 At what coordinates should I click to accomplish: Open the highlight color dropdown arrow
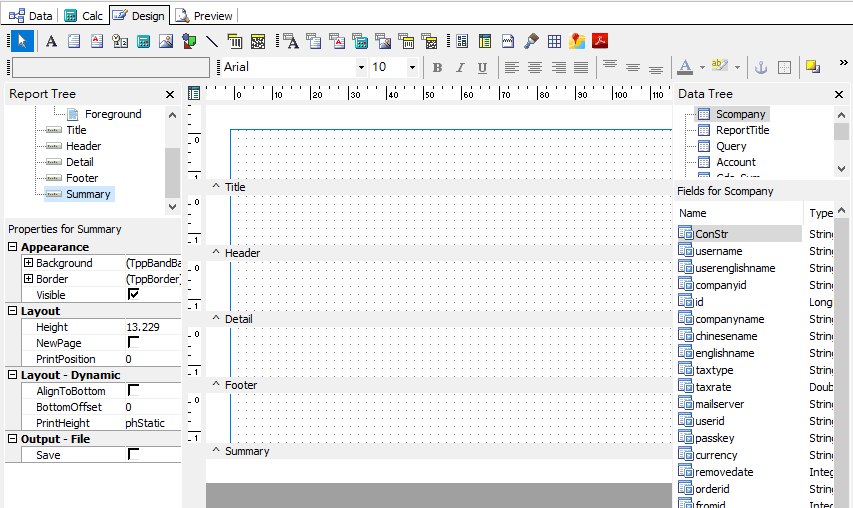737,67
